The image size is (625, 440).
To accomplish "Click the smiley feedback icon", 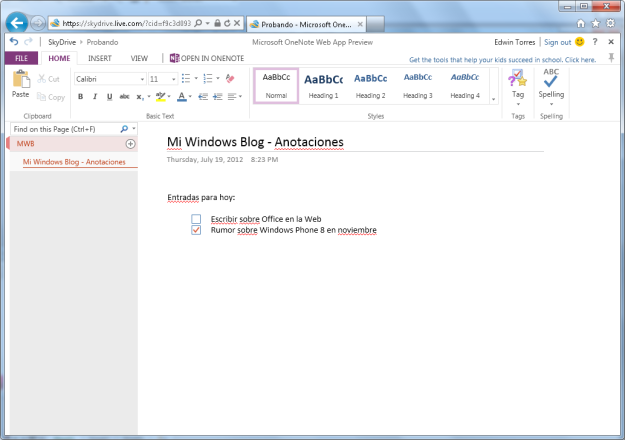I will click(580, 41).
